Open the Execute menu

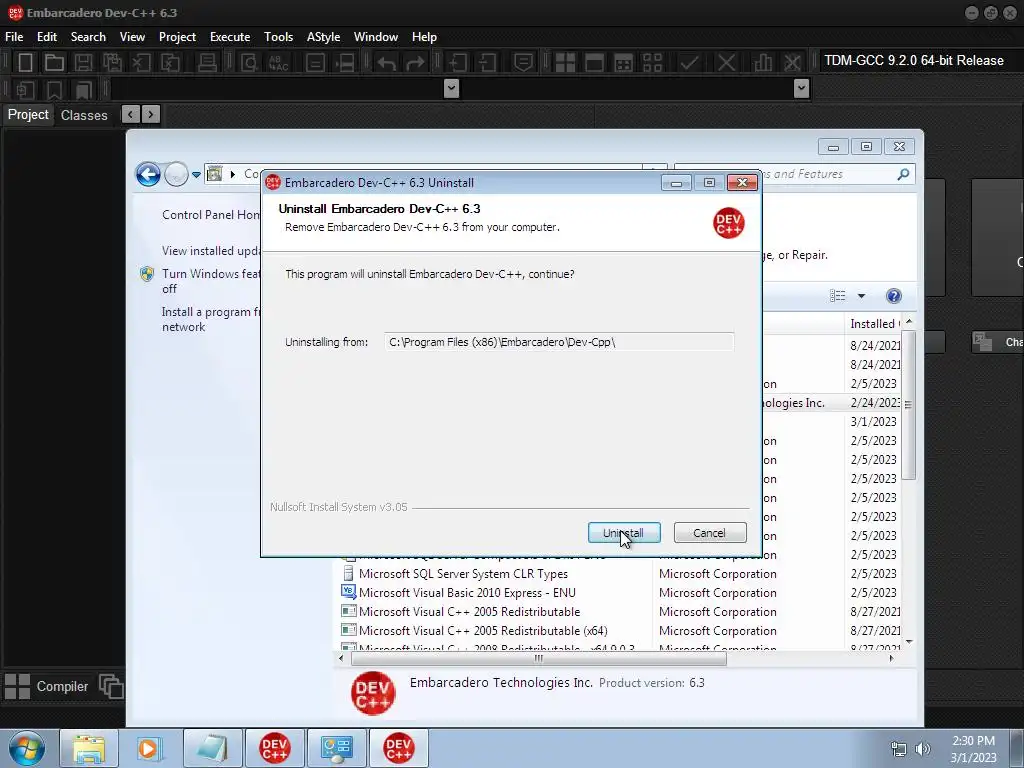point(230,37)
